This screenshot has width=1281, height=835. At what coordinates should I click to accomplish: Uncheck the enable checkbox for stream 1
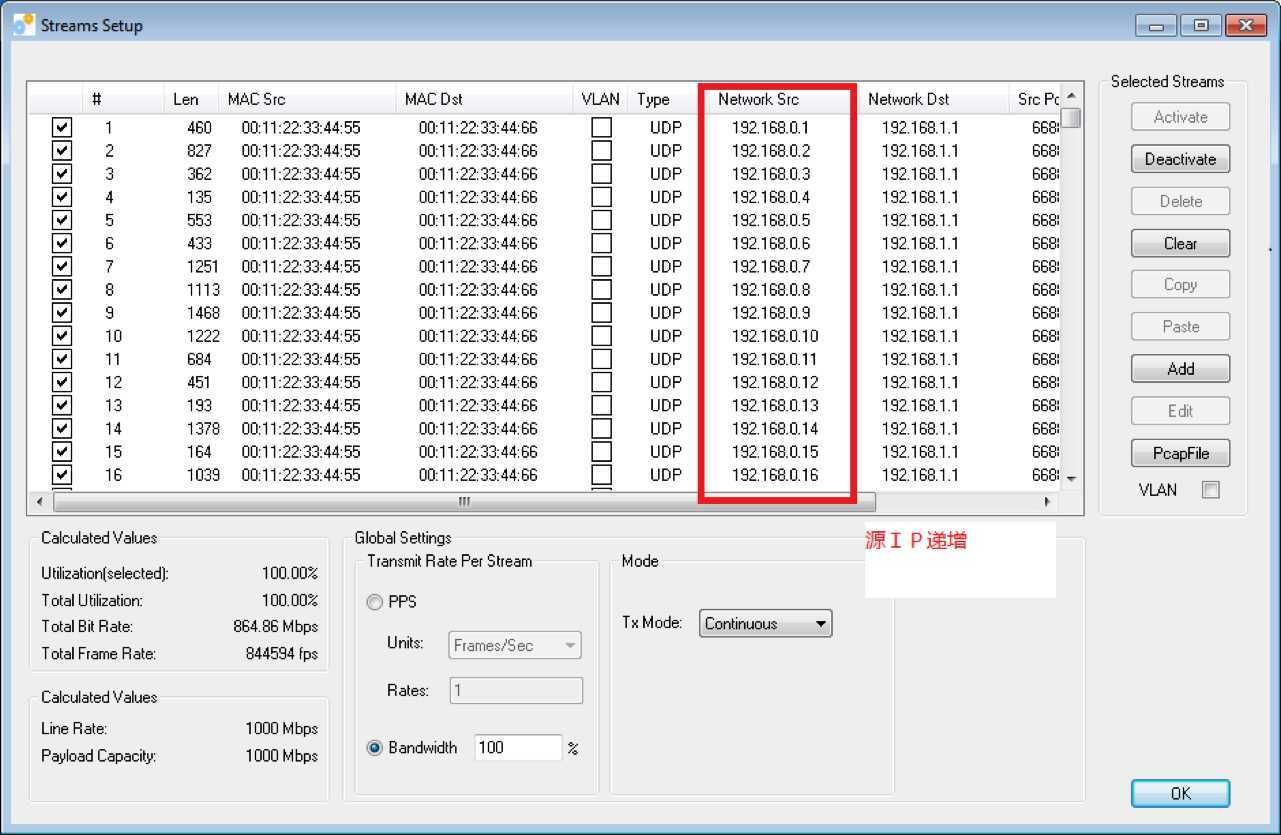[62, 128]
